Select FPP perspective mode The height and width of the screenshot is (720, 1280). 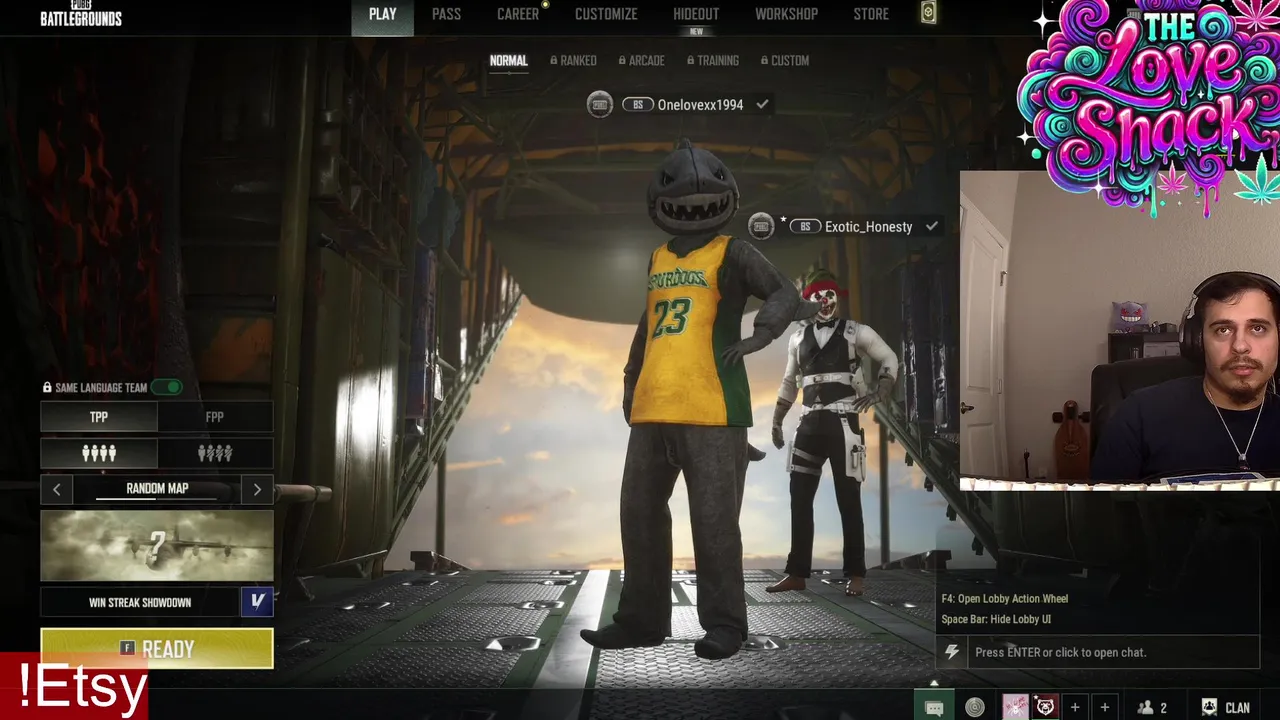pos(215,417)
